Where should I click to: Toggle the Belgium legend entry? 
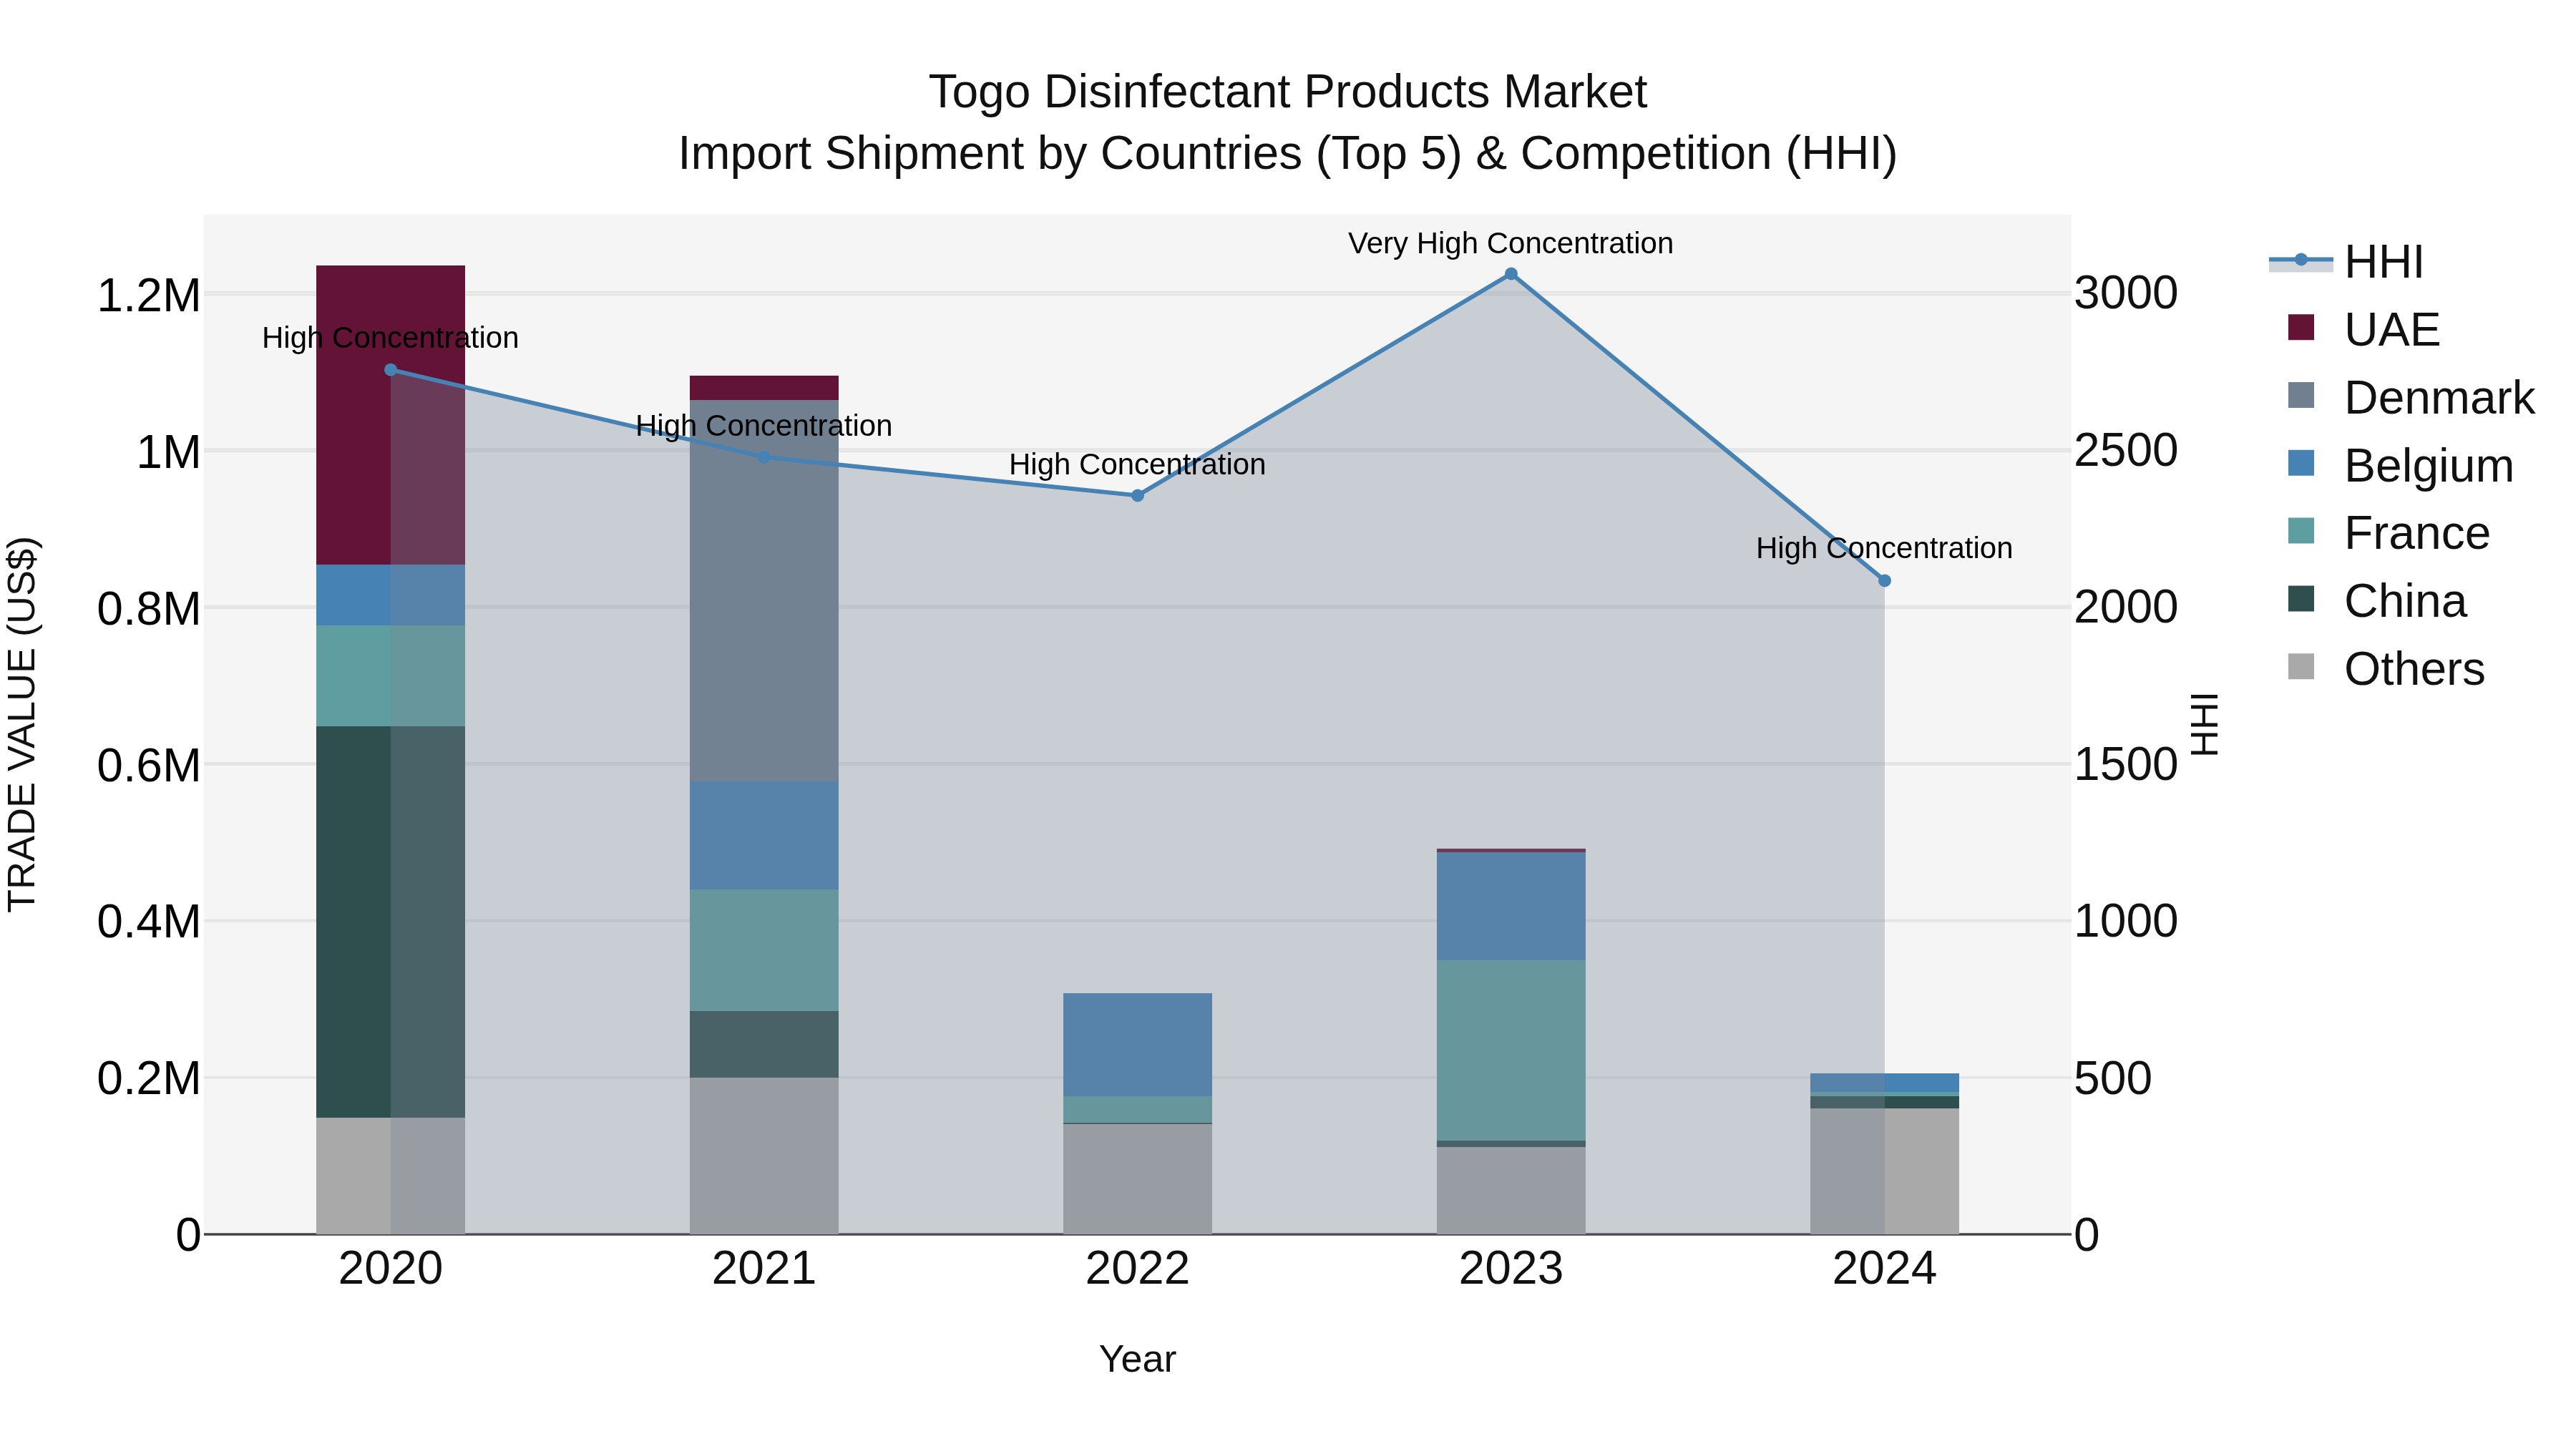point(2399,466)
